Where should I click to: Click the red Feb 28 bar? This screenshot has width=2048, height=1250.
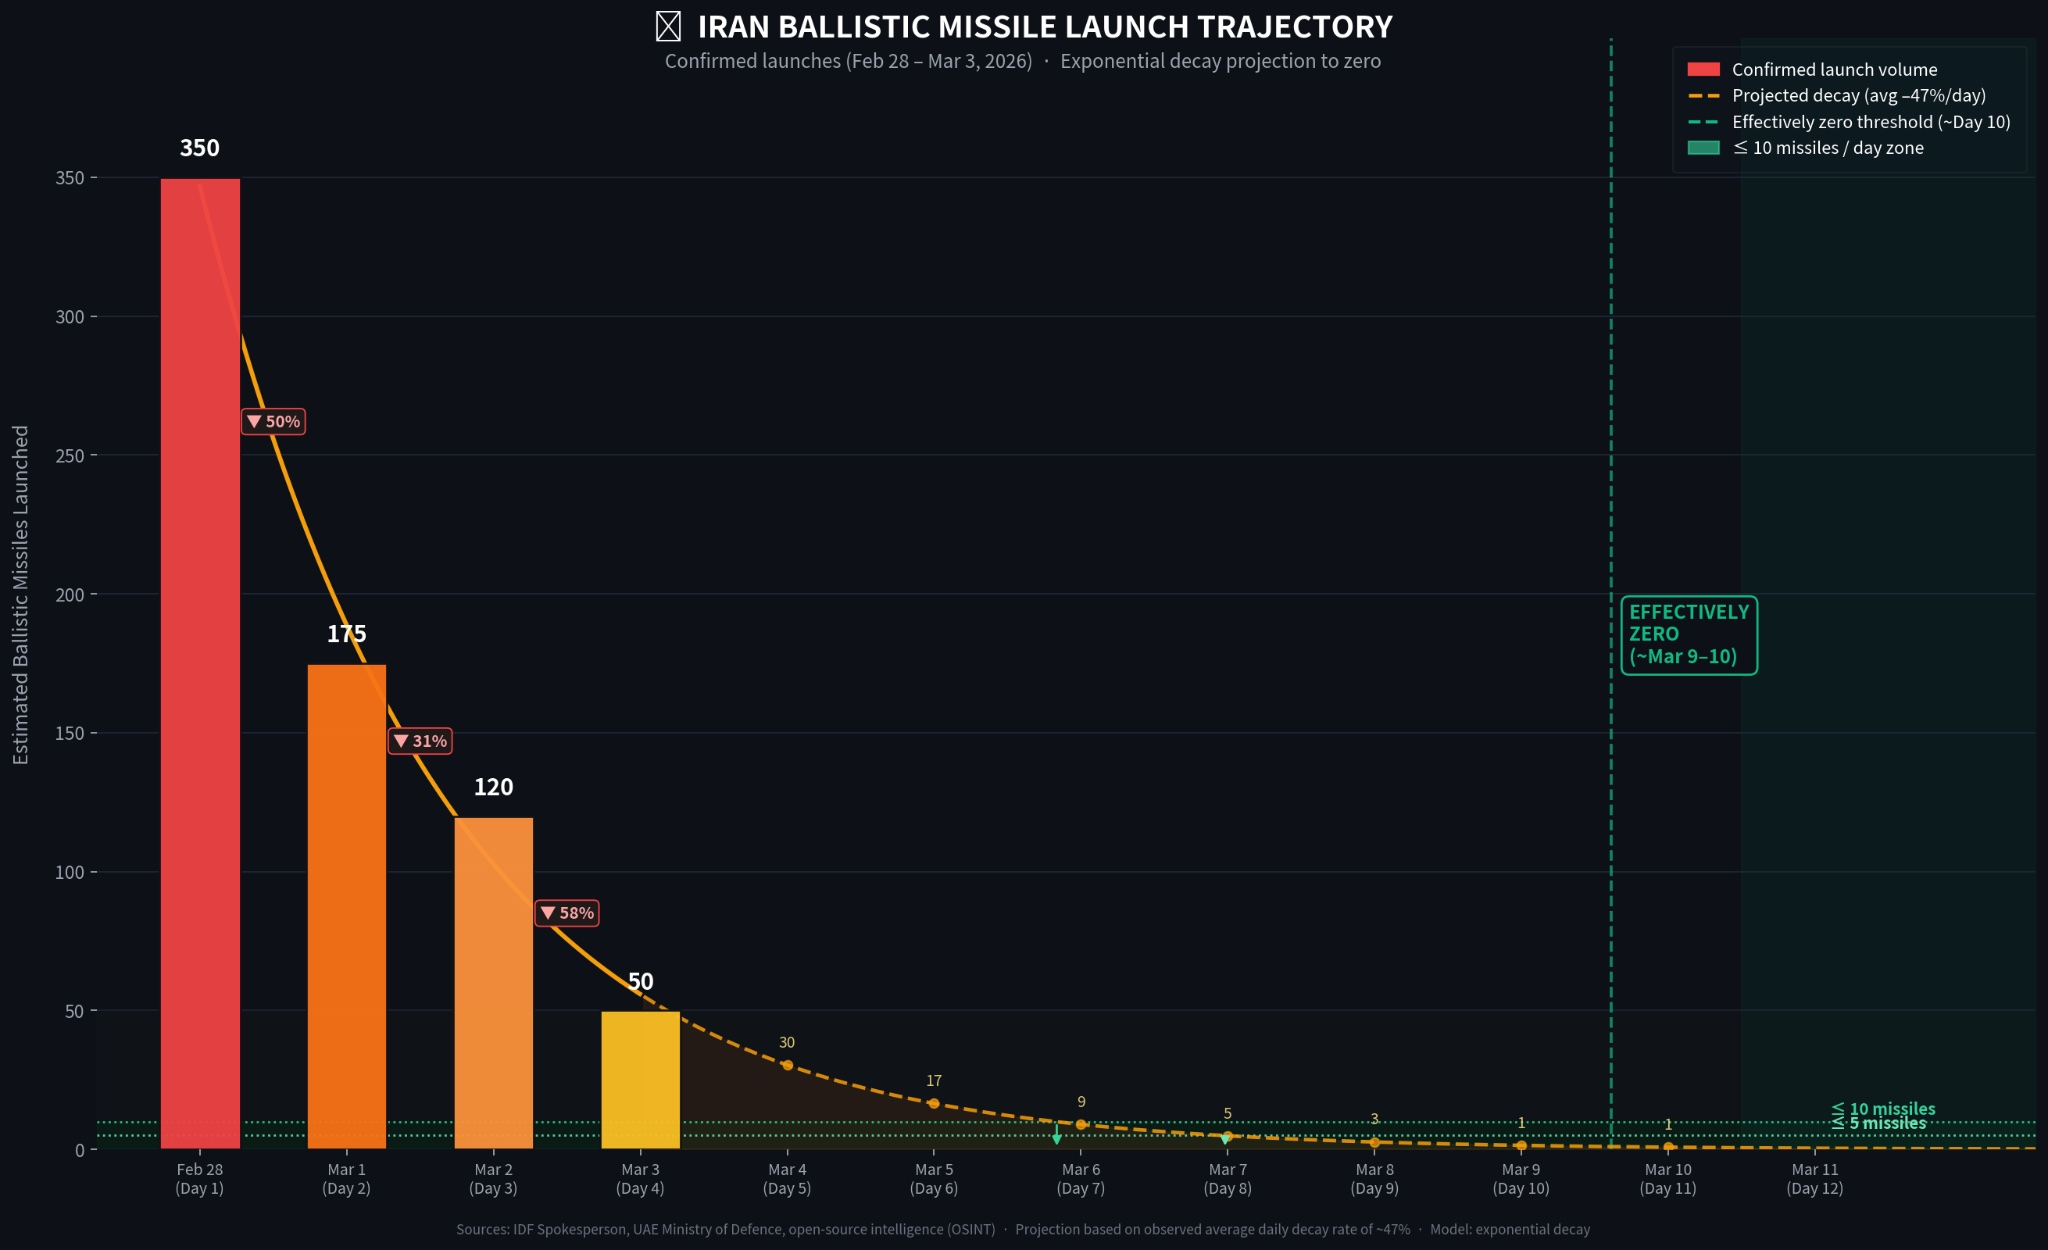(200, 660)
